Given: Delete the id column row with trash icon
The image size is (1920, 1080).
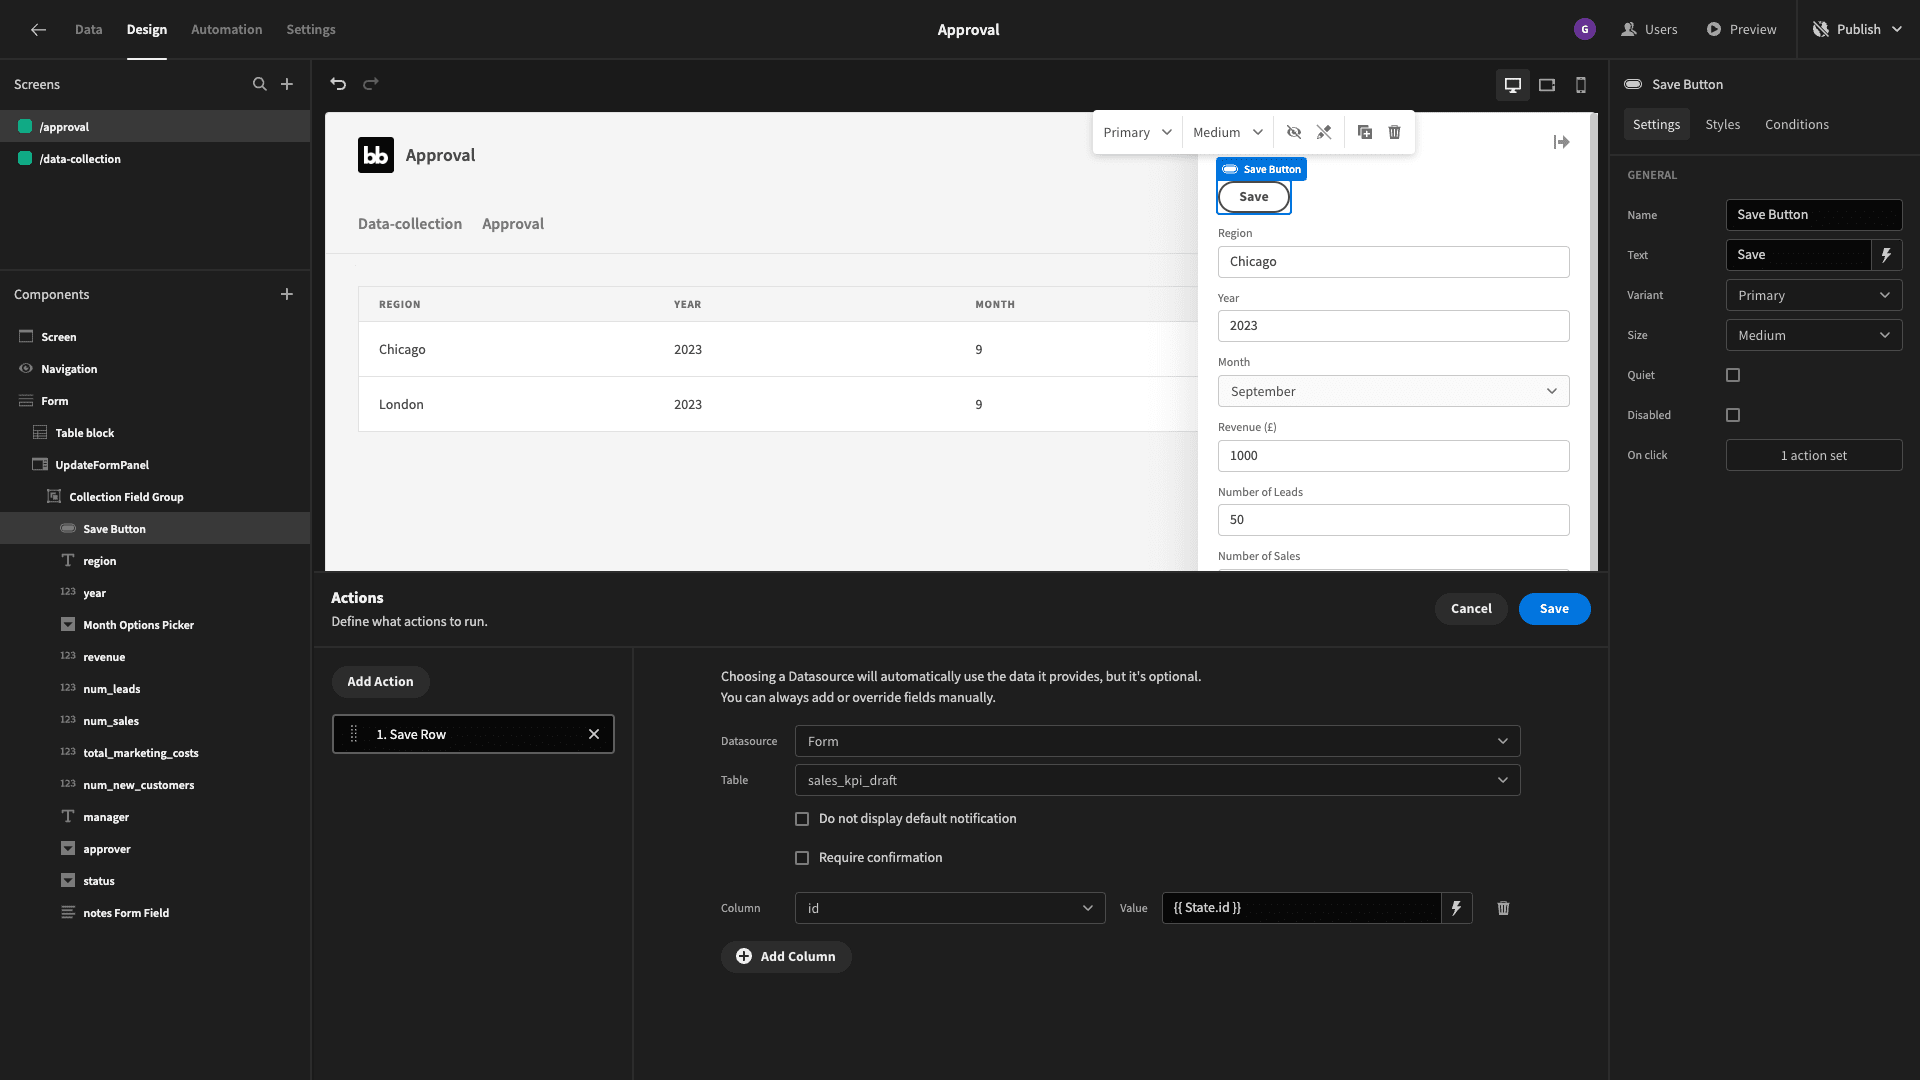Looking at the screenshot, I should point(1503,908).
